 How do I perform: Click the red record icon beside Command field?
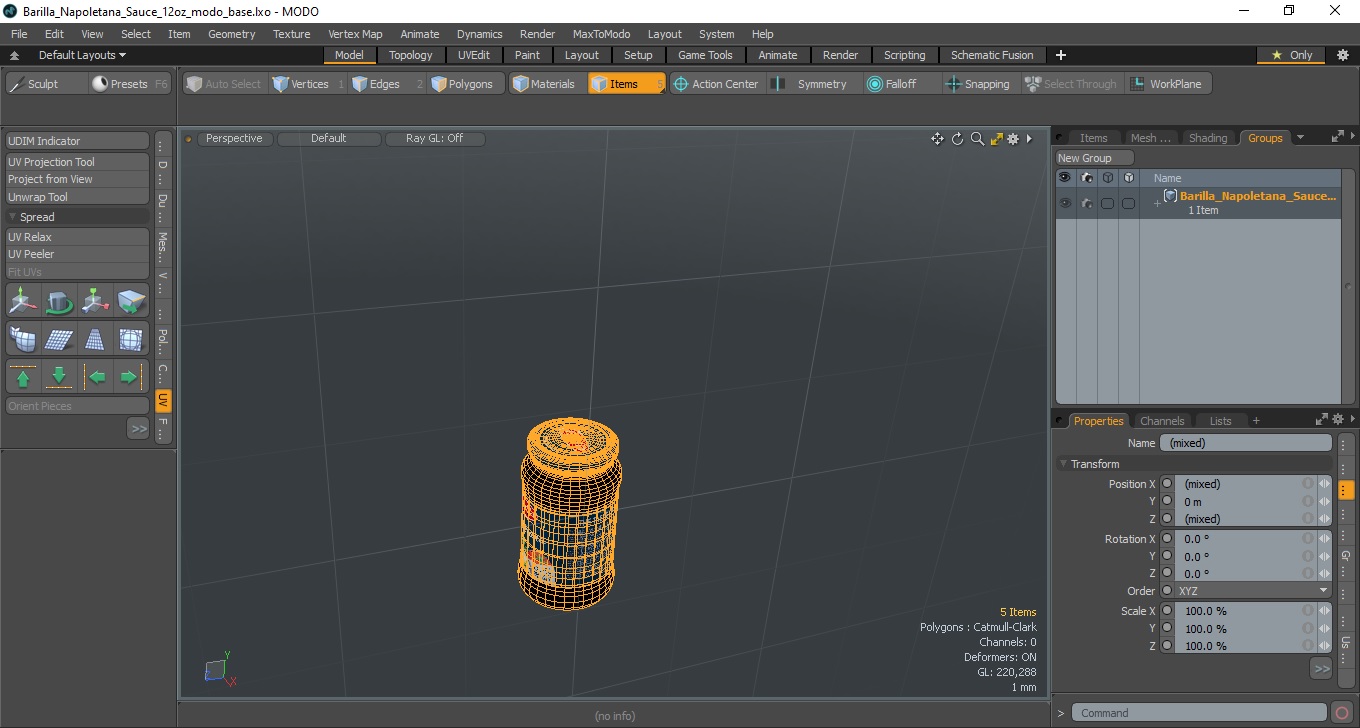click(x=1343, y=713)
